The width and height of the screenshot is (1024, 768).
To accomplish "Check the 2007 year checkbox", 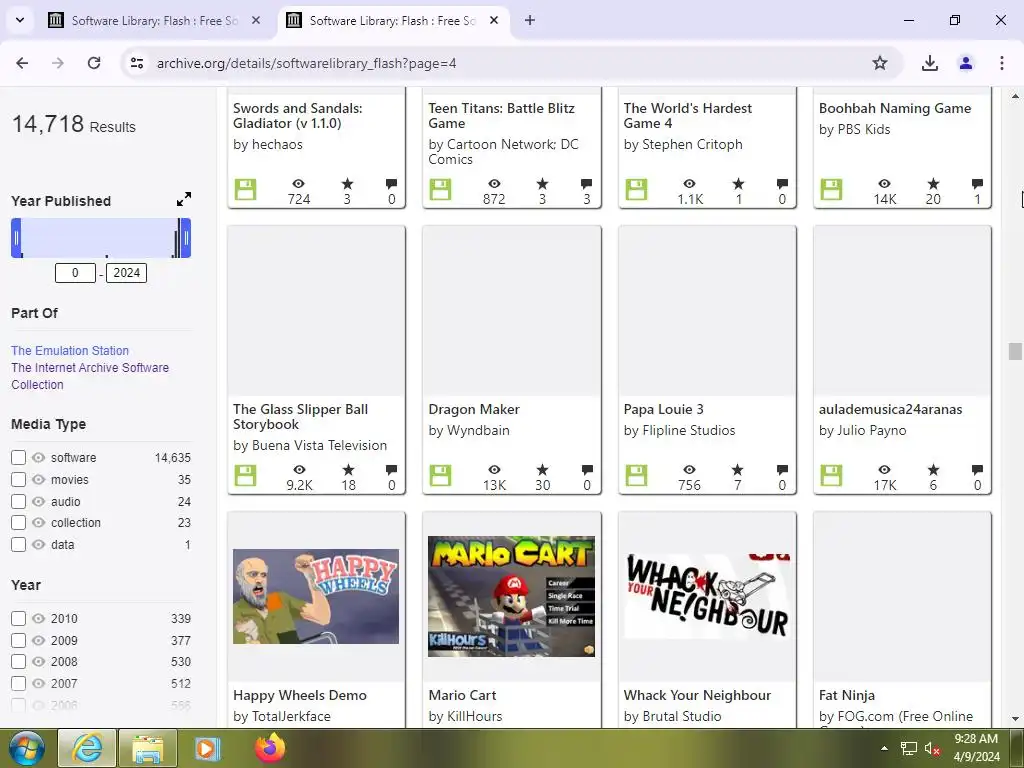I will [x=18, y=684].
